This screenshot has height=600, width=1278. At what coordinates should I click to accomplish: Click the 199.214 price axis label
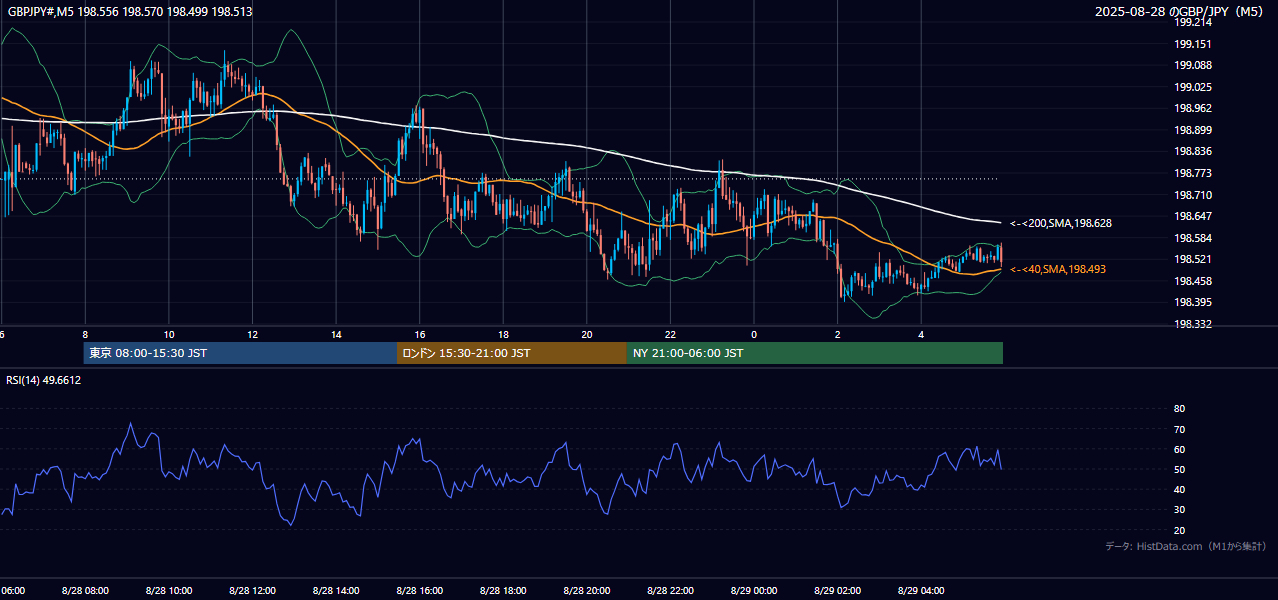pyautogui.click(x=1193, y=22)
